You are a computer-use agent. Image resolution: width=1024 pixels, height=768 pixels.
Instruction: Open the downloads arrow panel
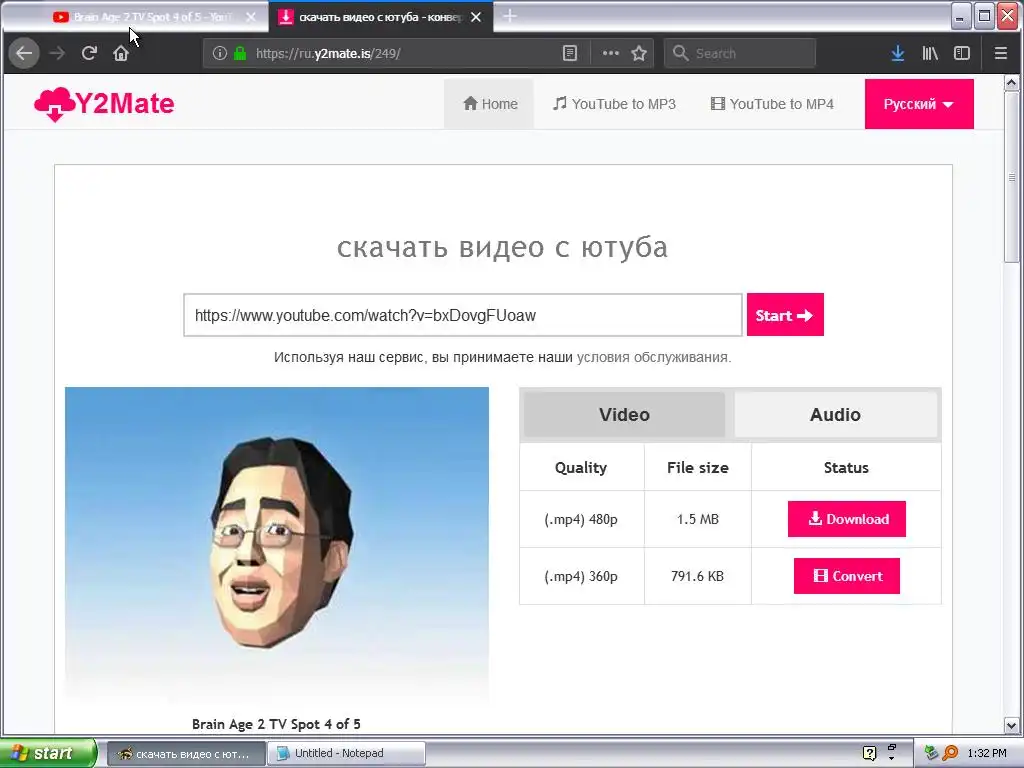[x=898, y=54]
